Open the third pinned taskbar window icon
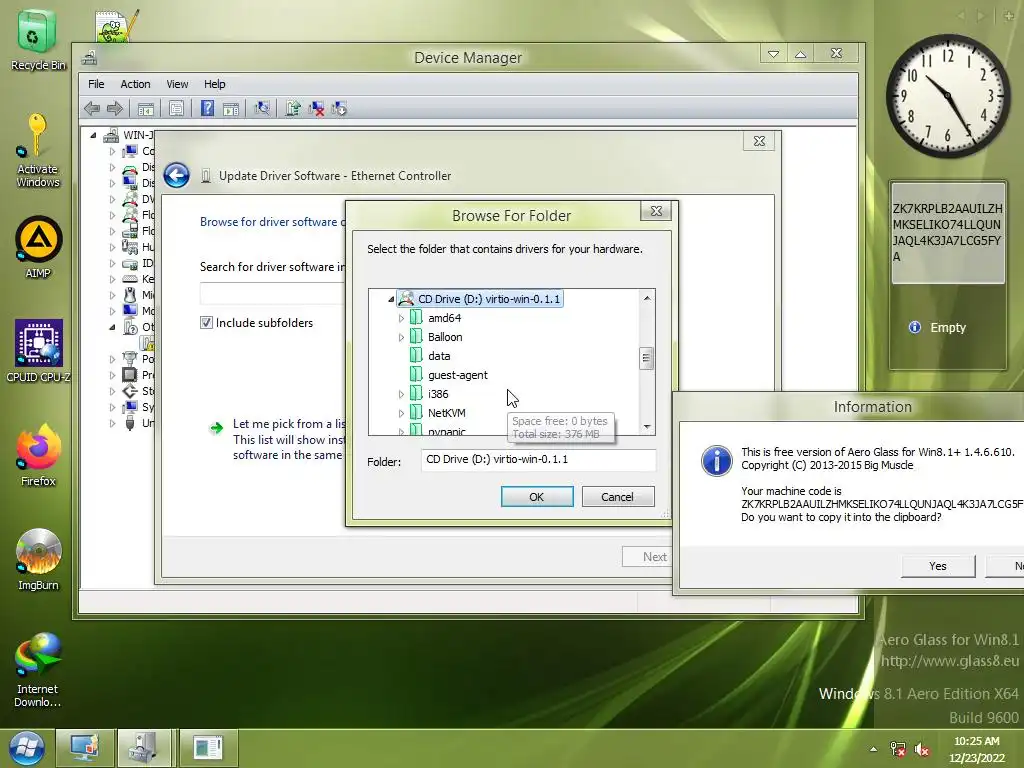 [208, 748]
